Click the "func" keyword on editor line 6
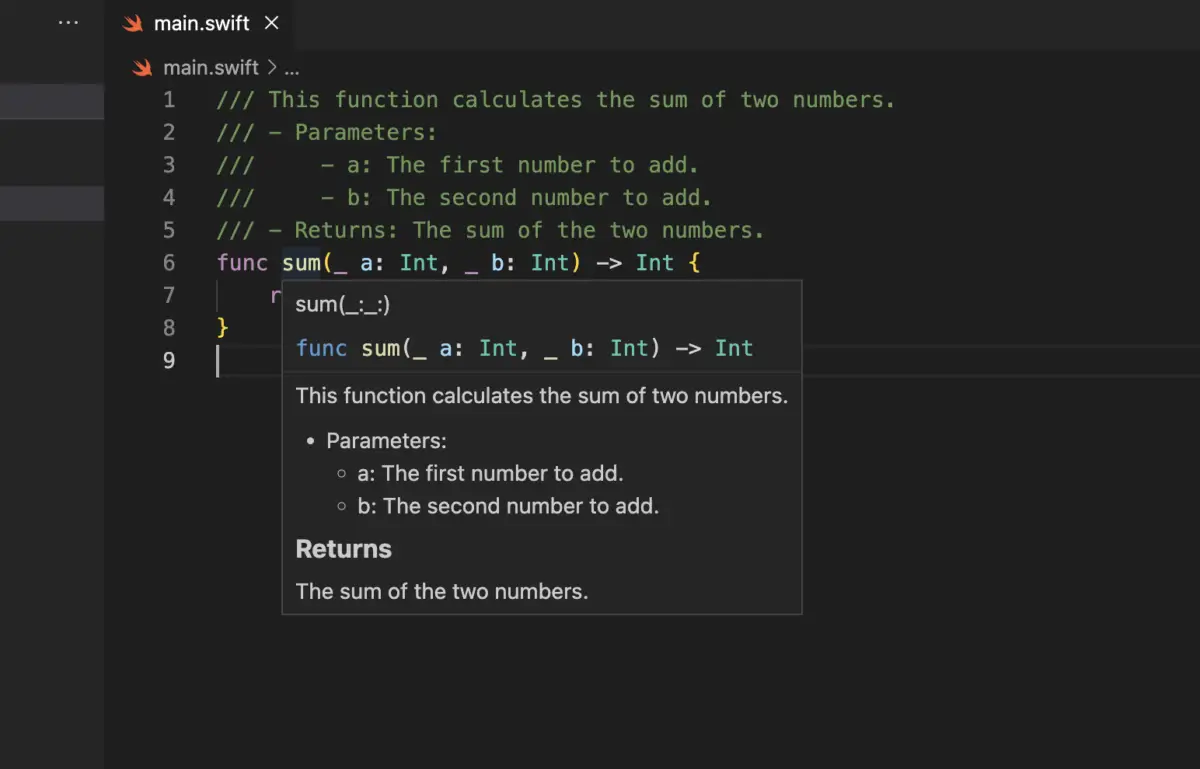The height and width of the screenshot is (769, 1200). 243,262
